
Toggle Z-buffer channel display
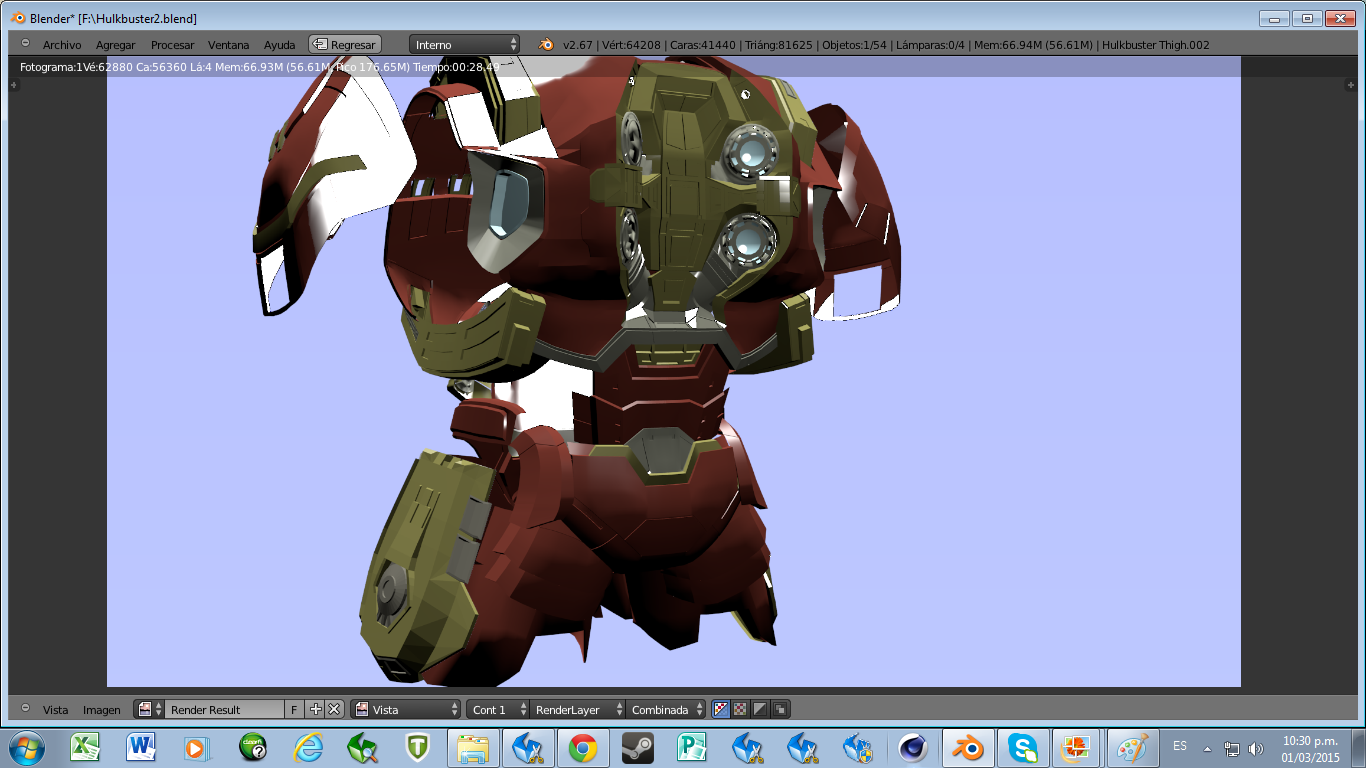tap(781, 709)
